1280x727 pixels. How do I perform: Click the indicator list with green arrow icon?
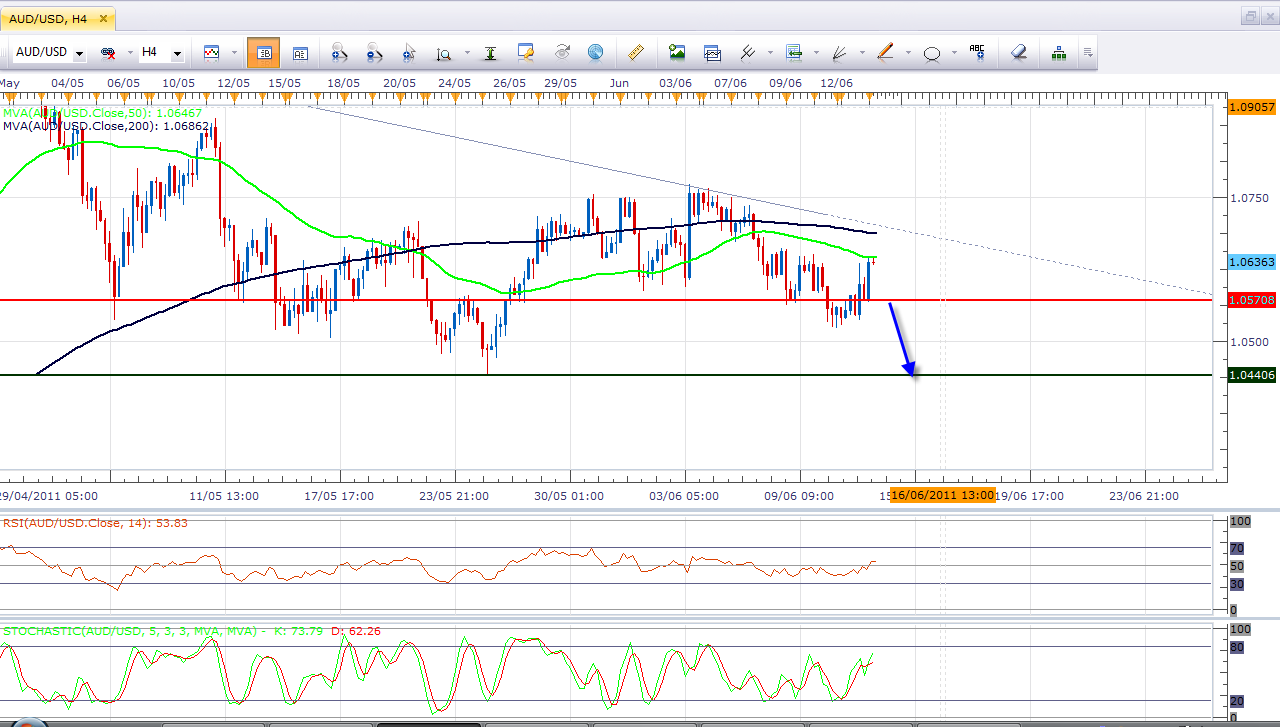(x=795, y=52)
